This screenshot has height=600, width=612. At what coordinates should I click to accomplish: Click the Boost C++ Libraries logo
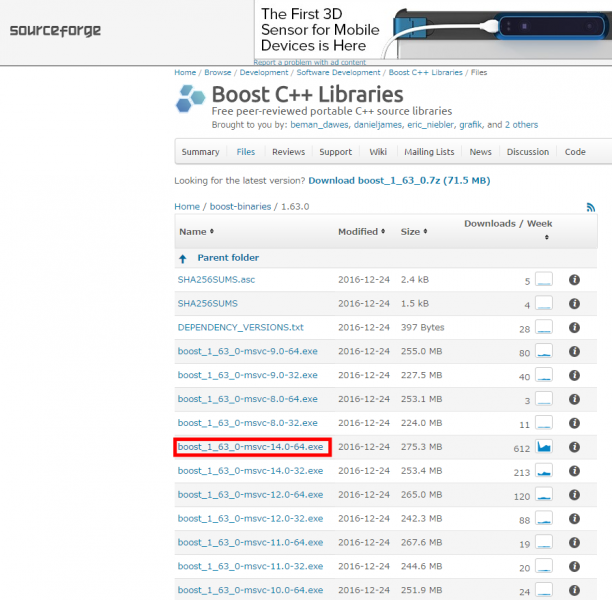(x=191, y=100)
